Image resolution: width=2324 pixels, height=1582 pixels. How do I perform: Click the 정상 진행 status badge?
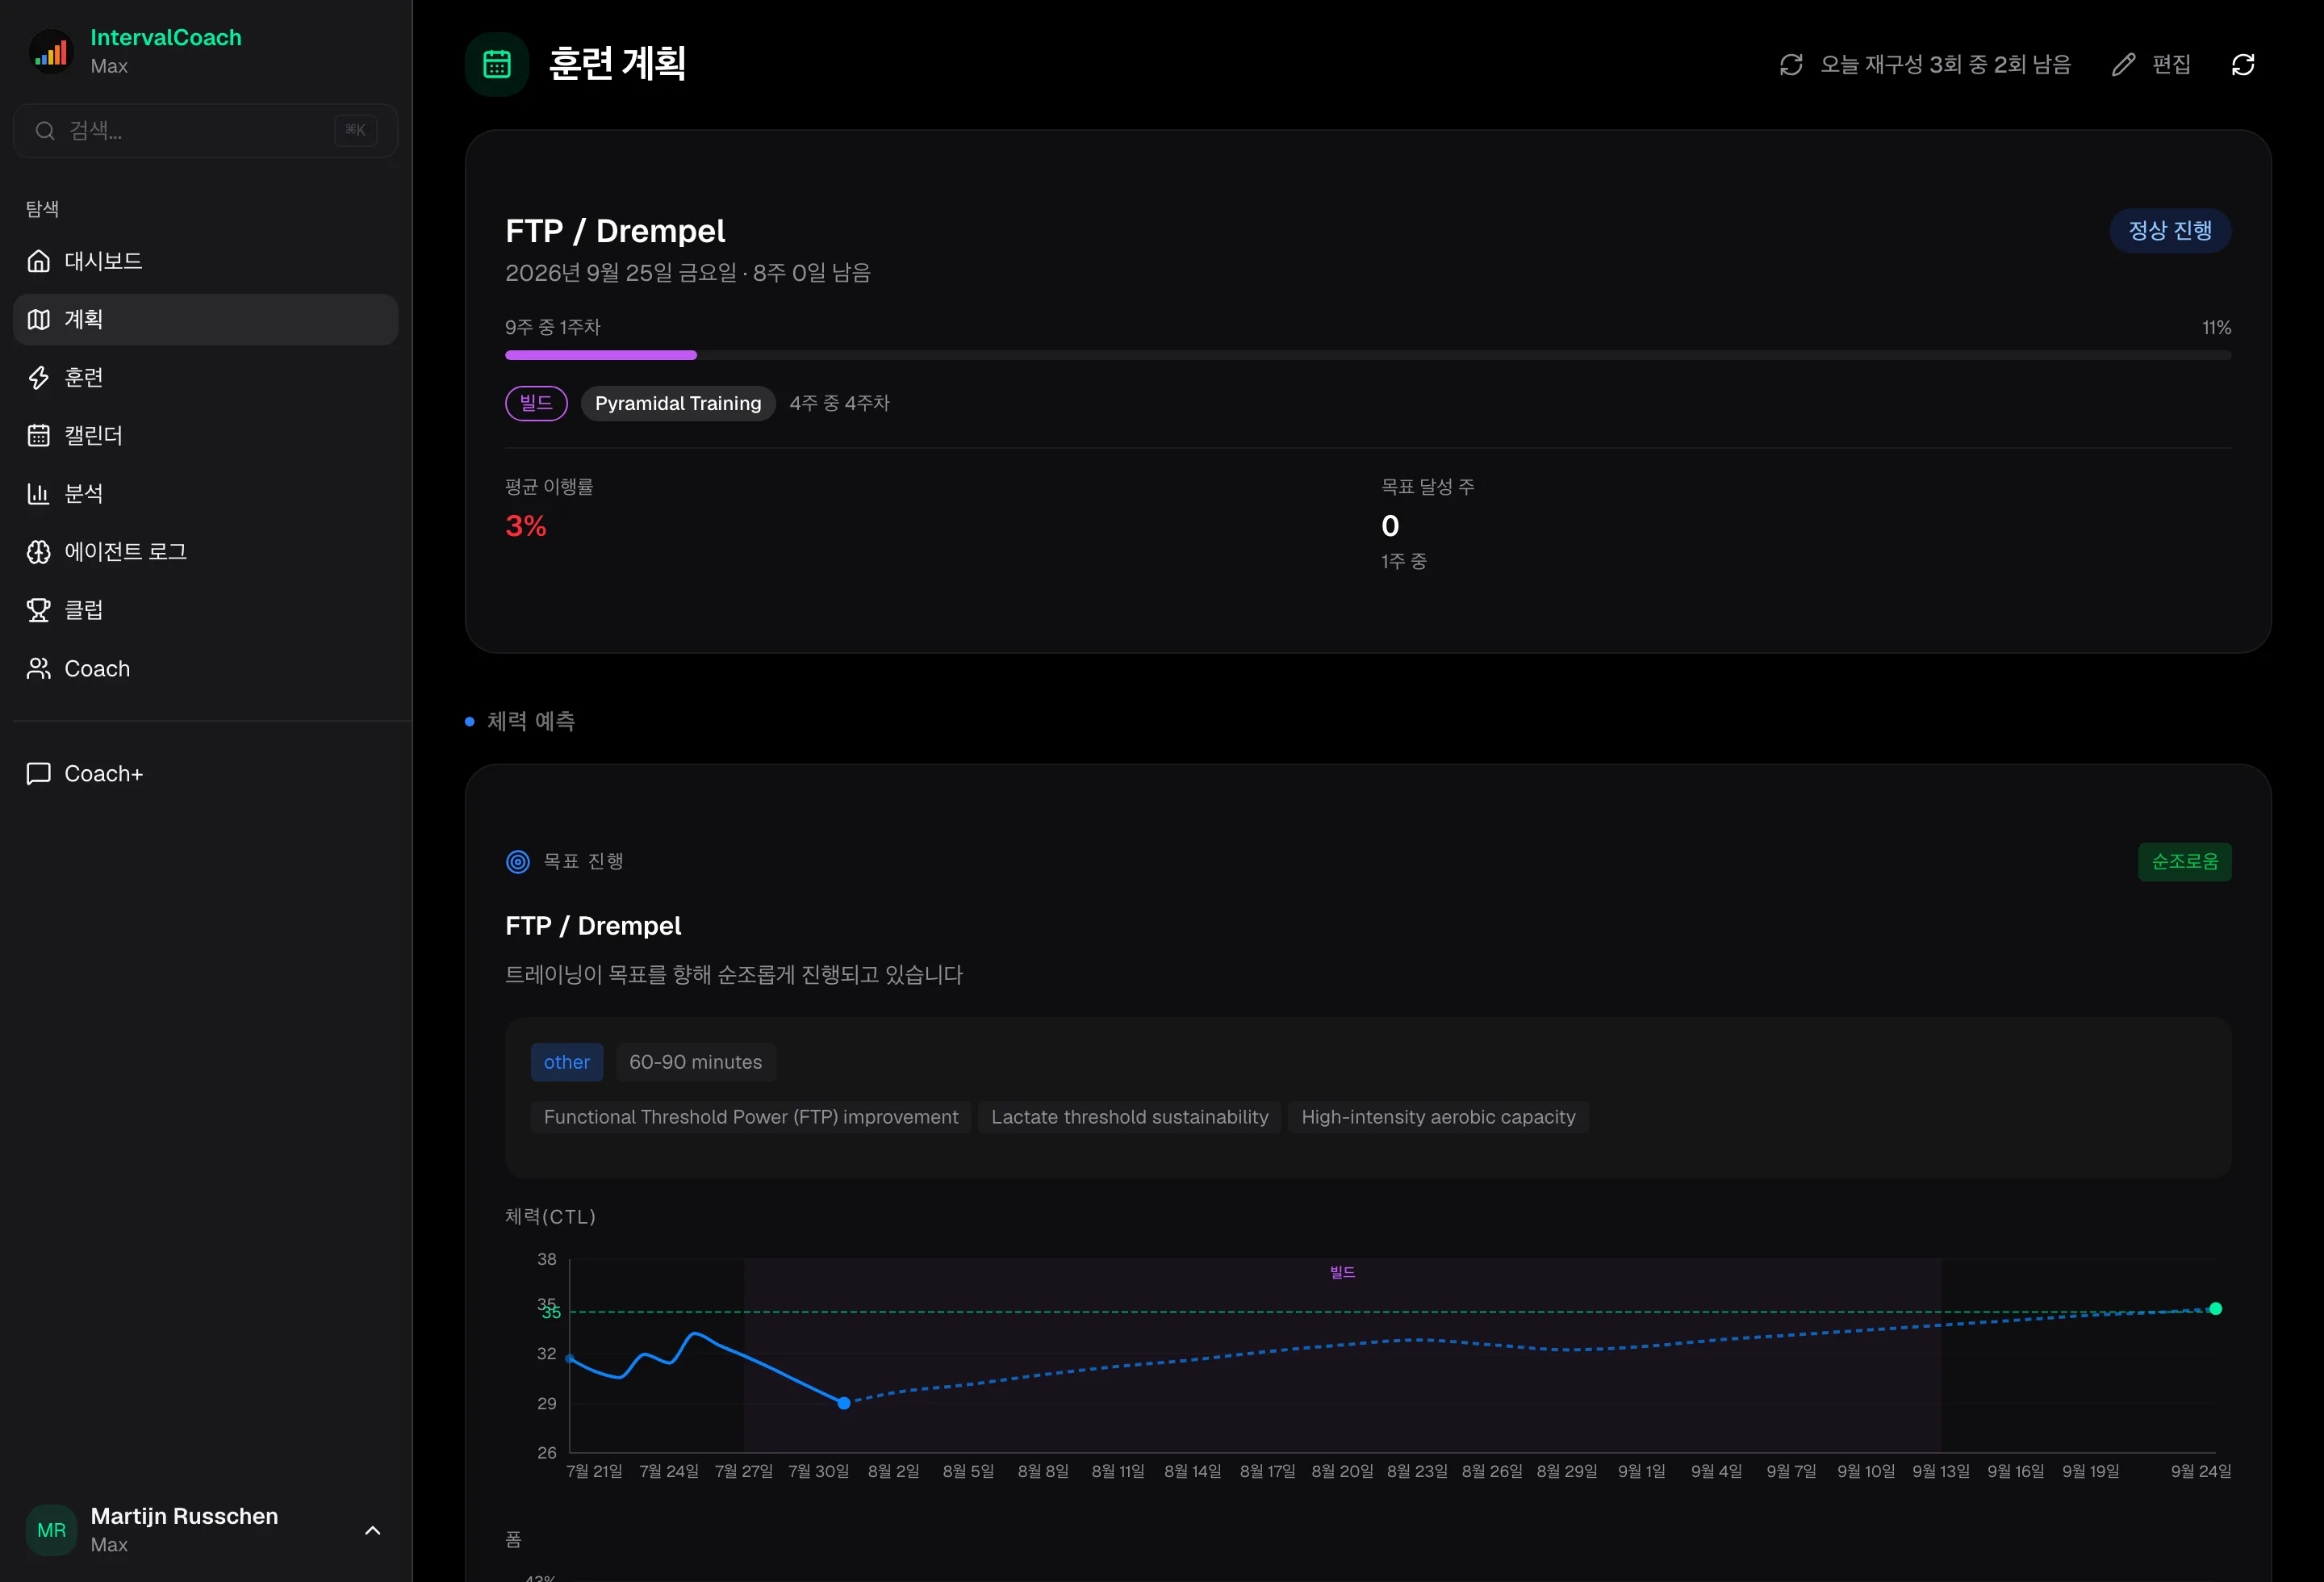tap(2170, 230)
